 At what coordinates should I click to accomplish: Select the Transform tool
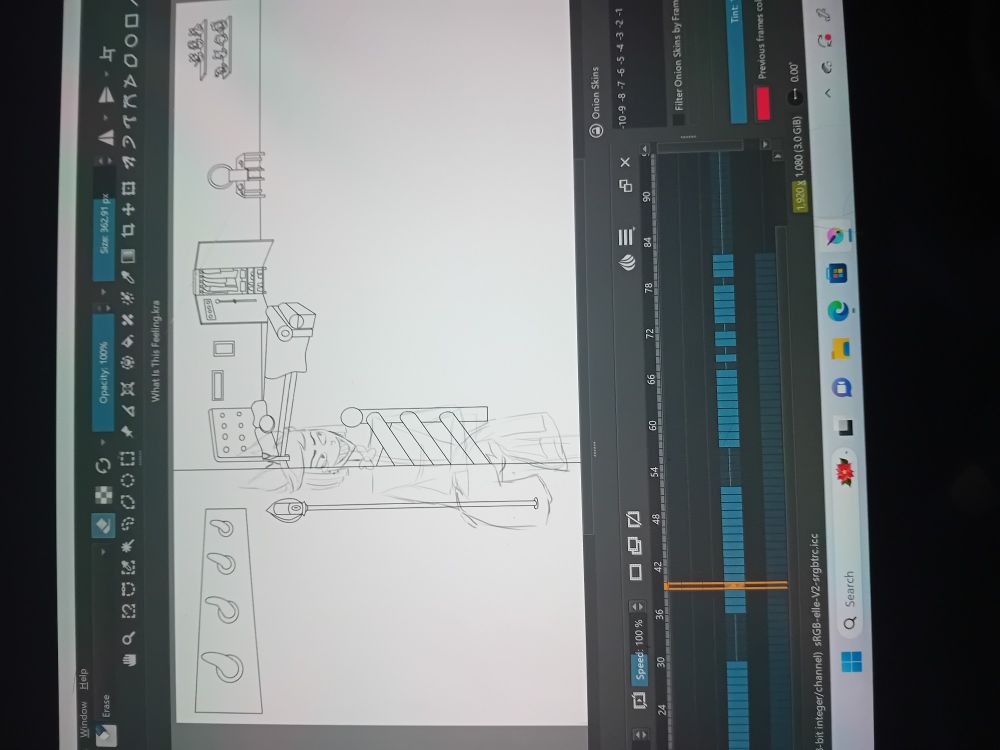tap(129, 188)
